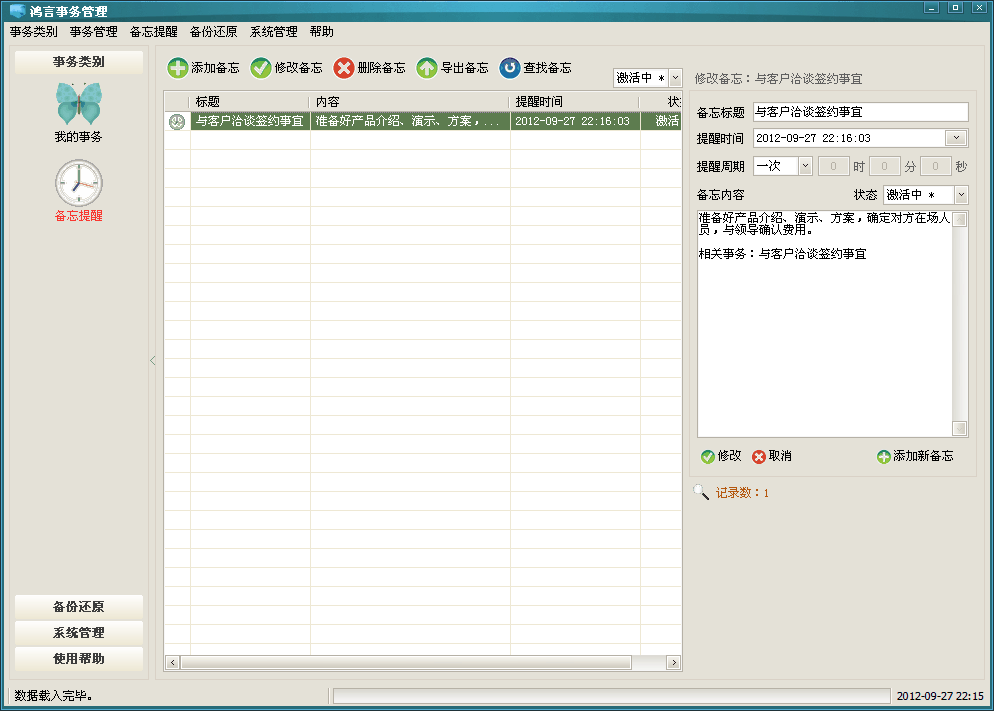Click the 系统管理 sidebar button
This screenshot has height=711, width=994.
(79, 633)
